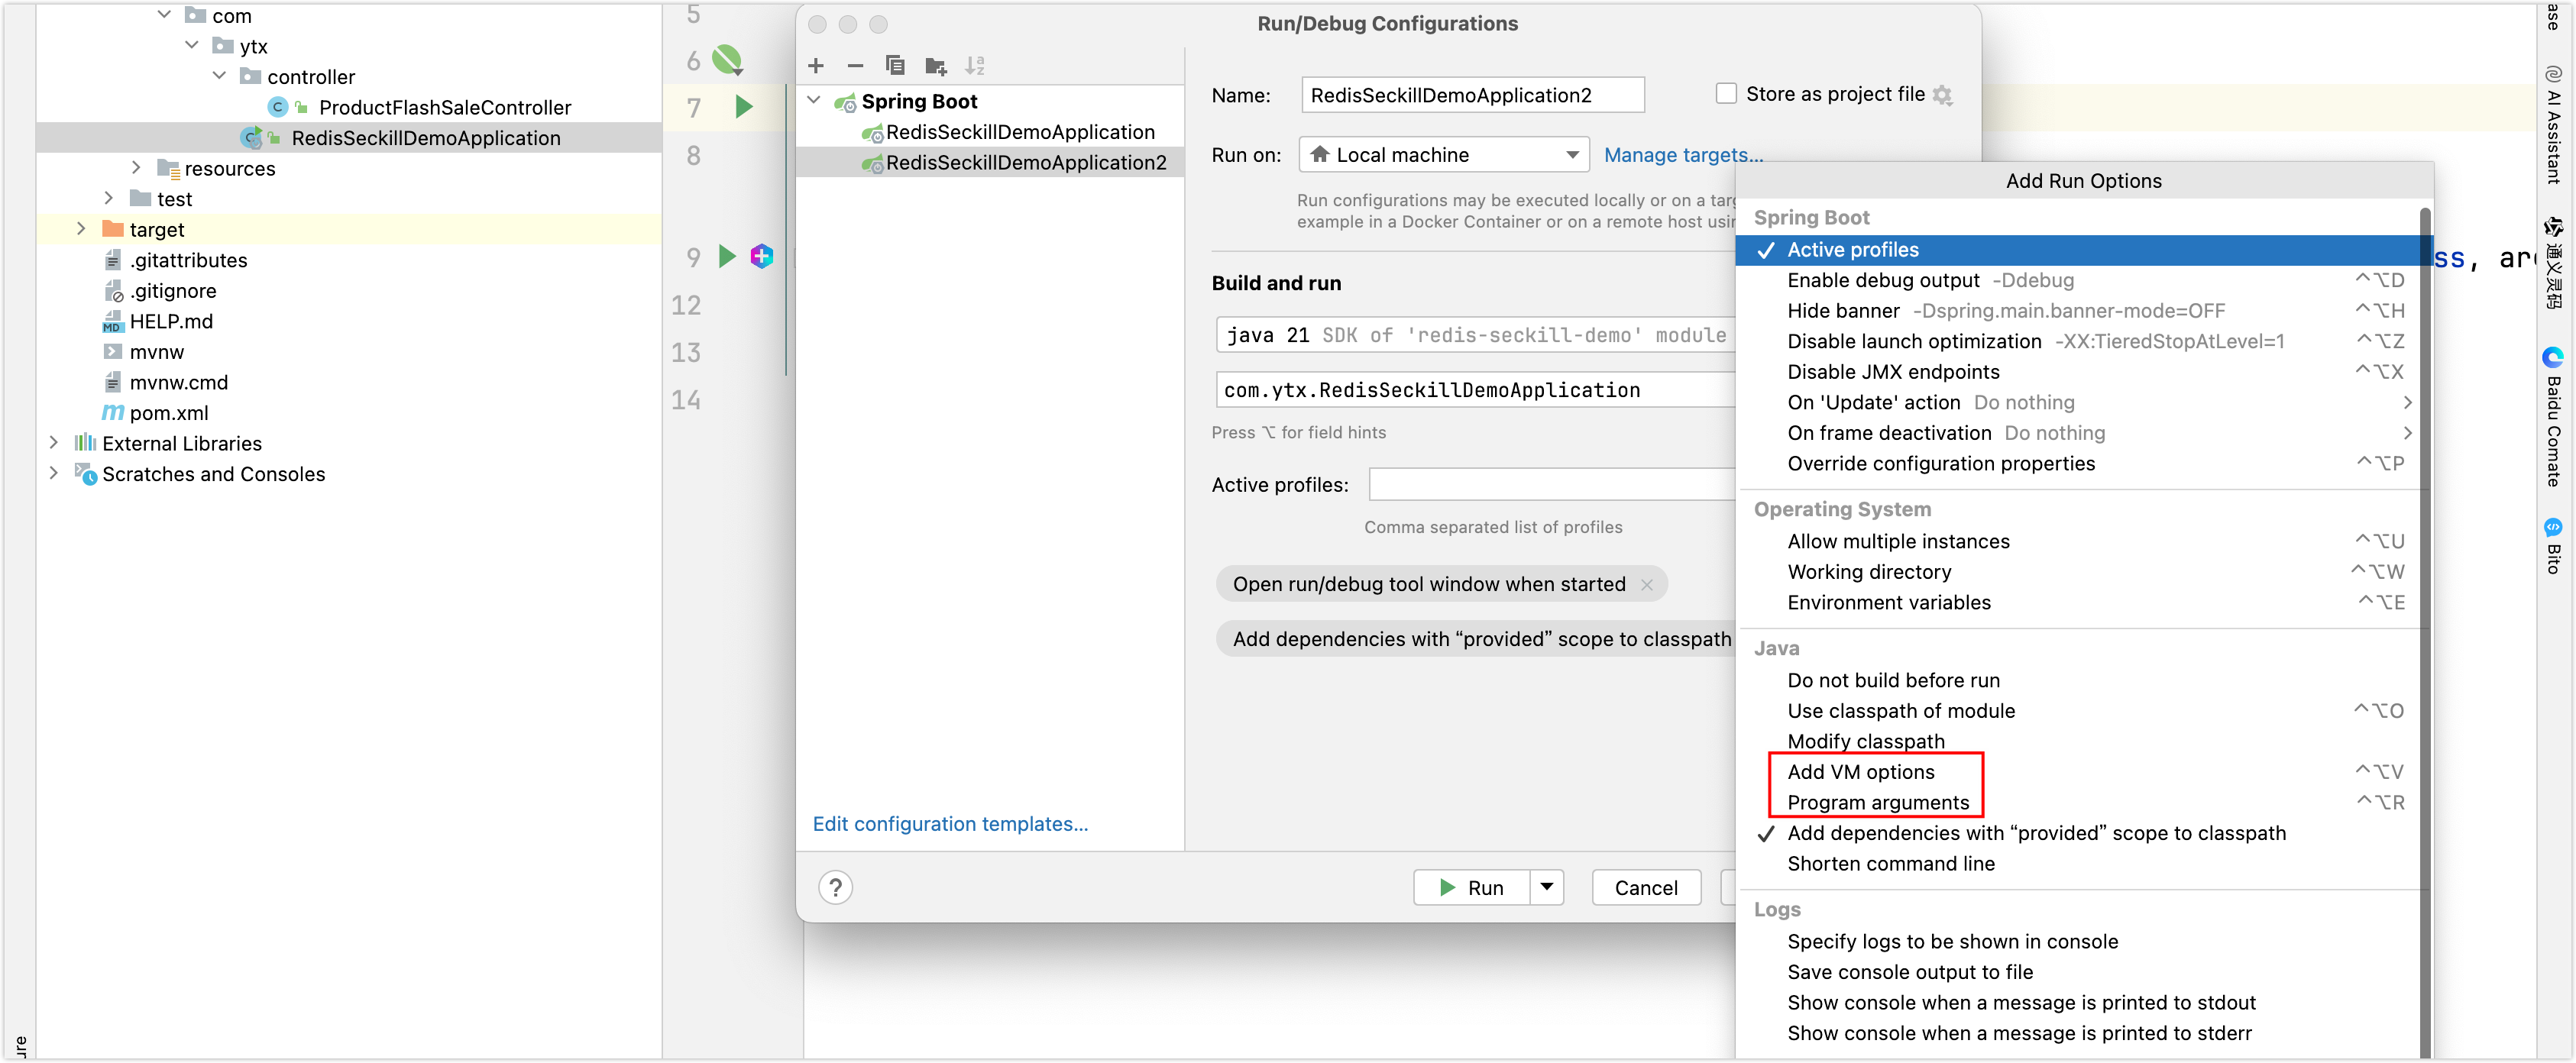Click inside the Active profiles input field
The width and height of the screenshot is (2576, 1063).
(x=1550, y=484)
